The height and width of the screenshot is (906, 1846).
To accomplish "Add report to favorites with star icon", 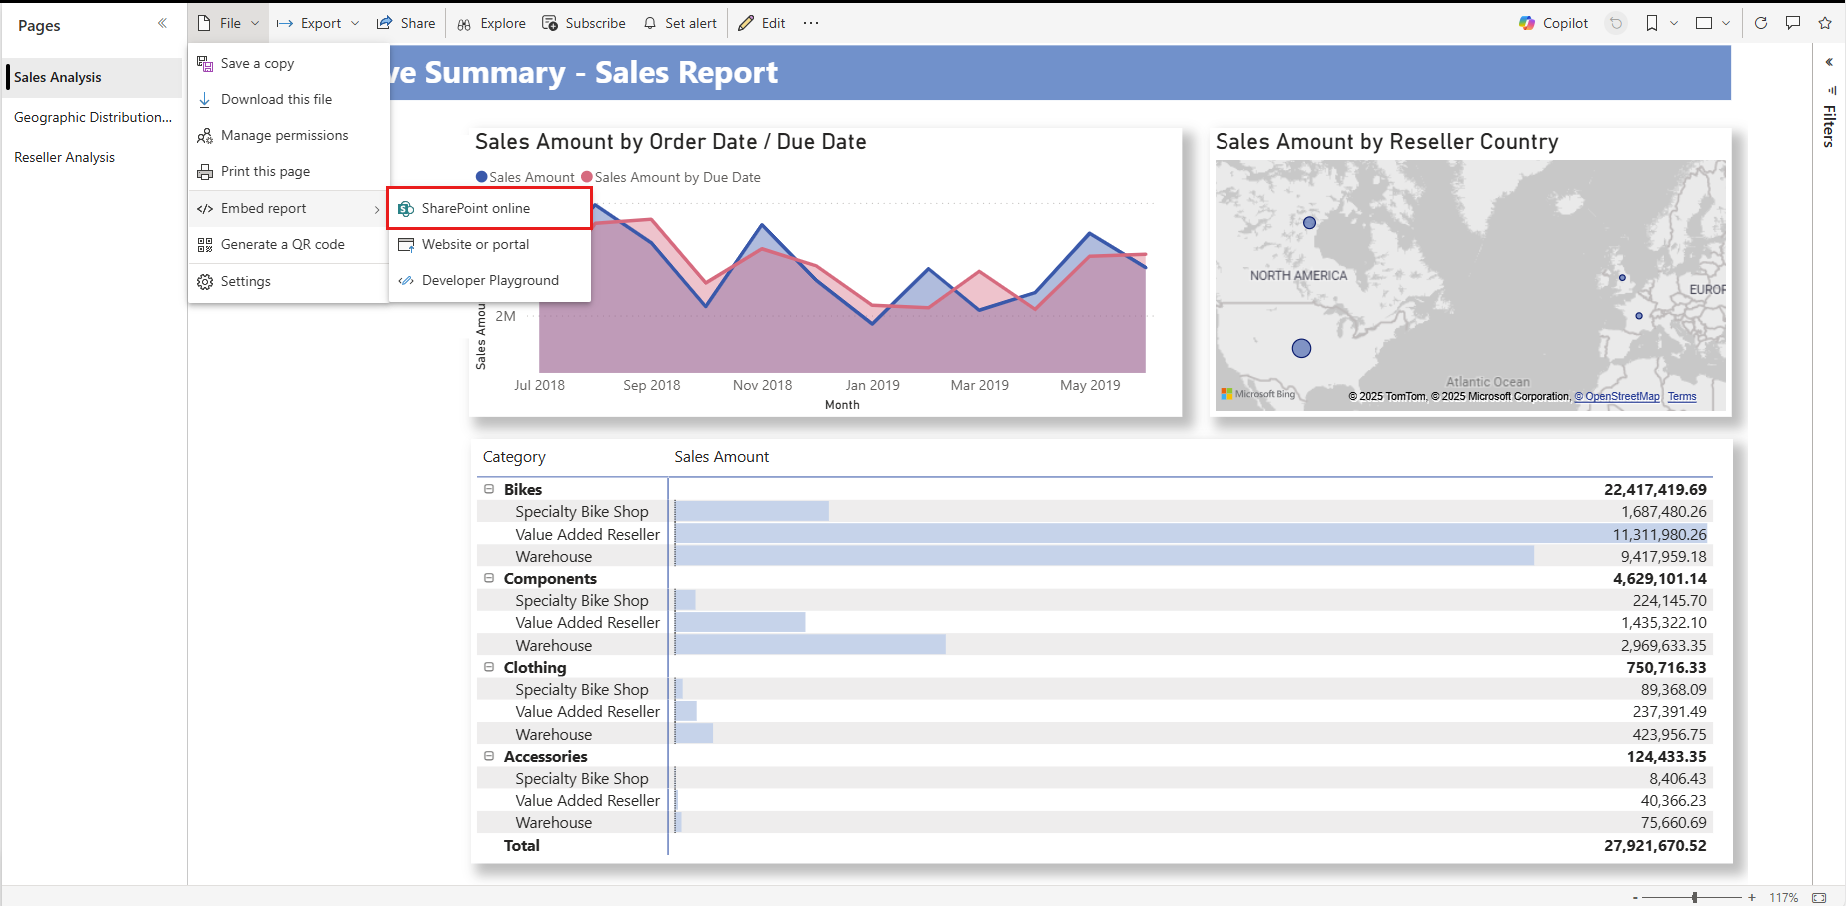I will pyautogui.click(x=1825, y=22).
